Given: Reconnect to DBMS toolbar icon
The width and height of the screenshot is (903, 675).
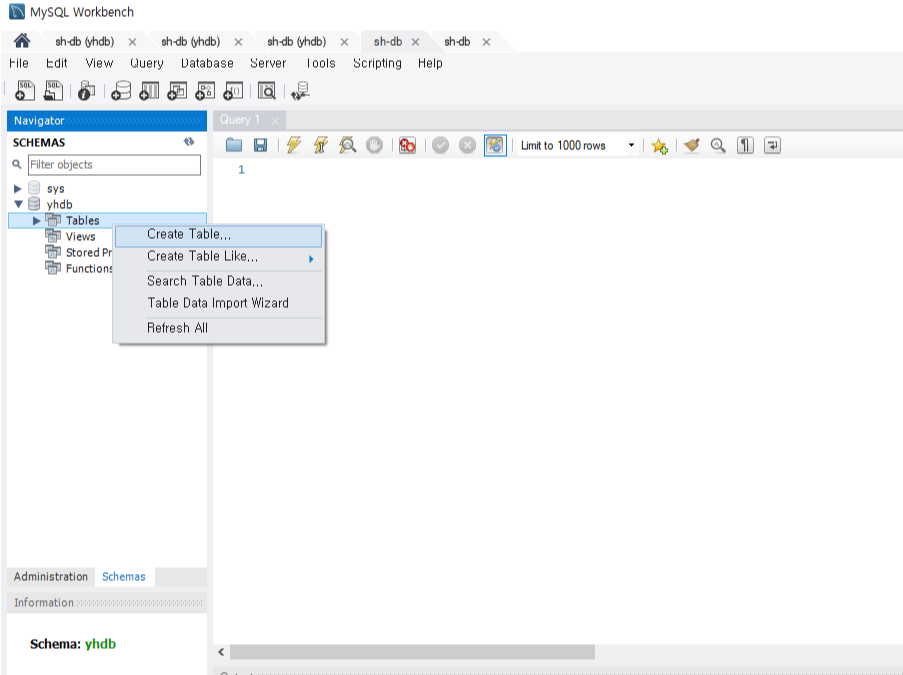Looking at the screenshot, I should point(300,90).
